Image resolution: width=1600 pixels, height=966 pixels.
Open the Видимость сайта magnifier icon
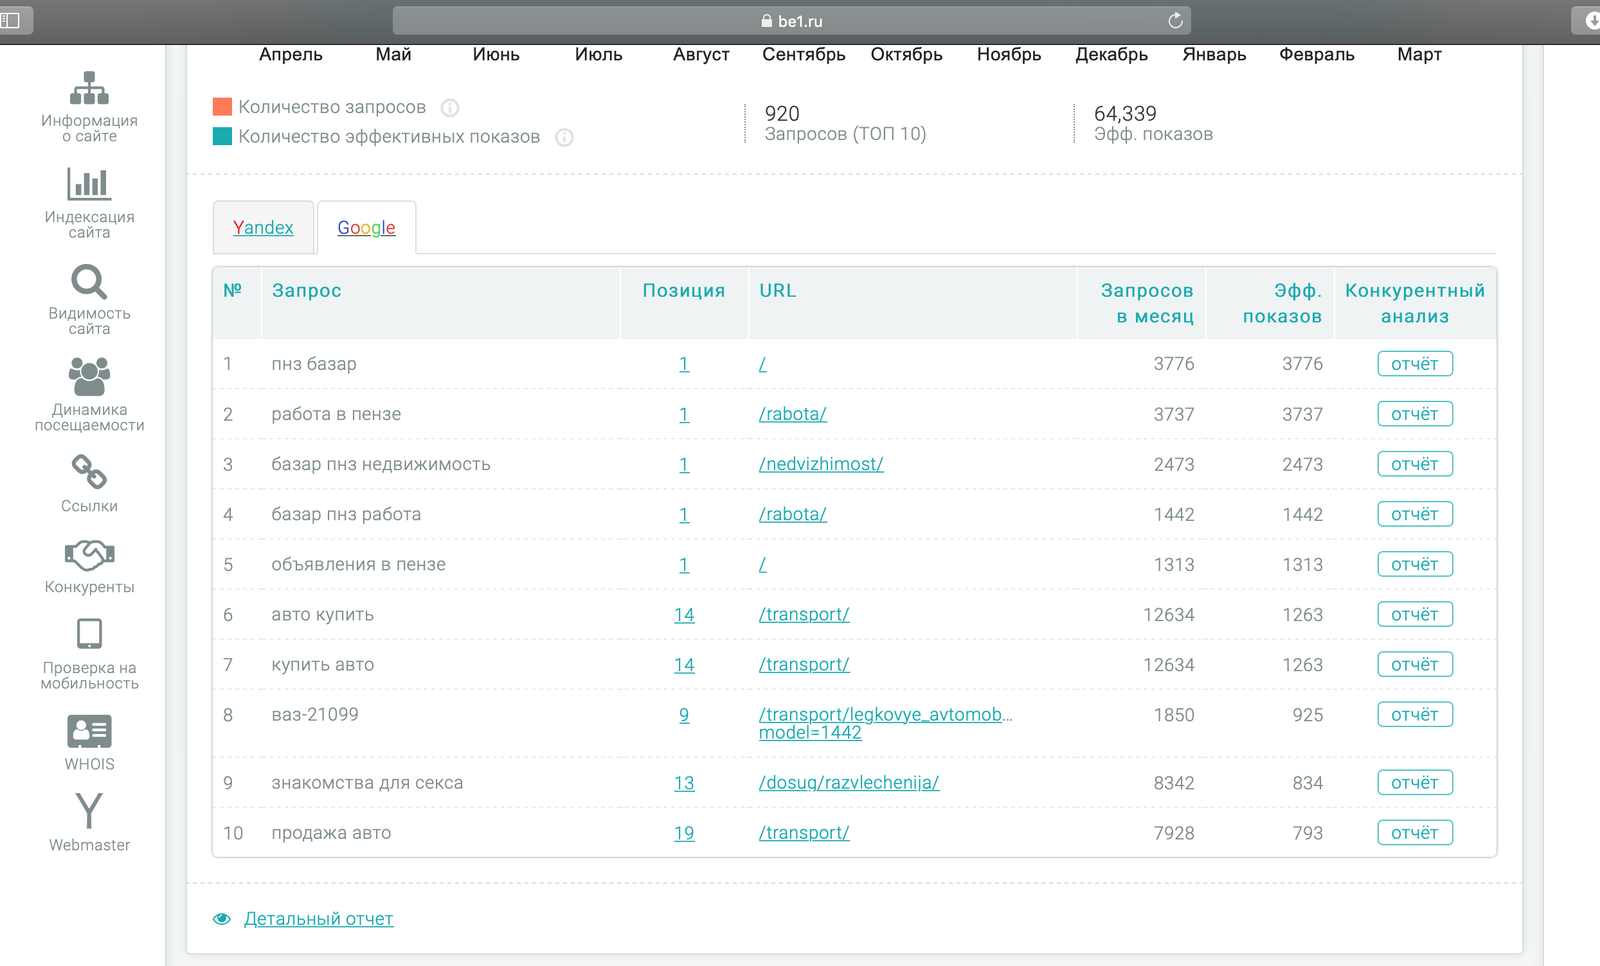coord(89,281)
